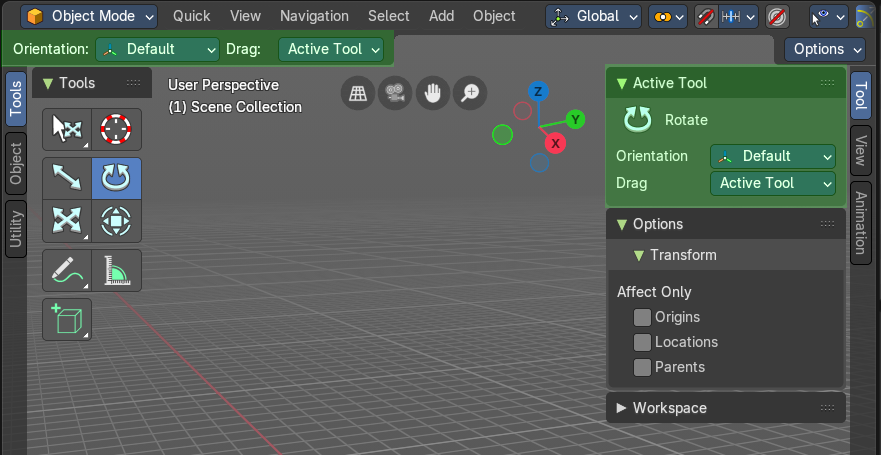Select the Move tool
The height and width of the screenshot is (455, 881).
coord(67,179)
